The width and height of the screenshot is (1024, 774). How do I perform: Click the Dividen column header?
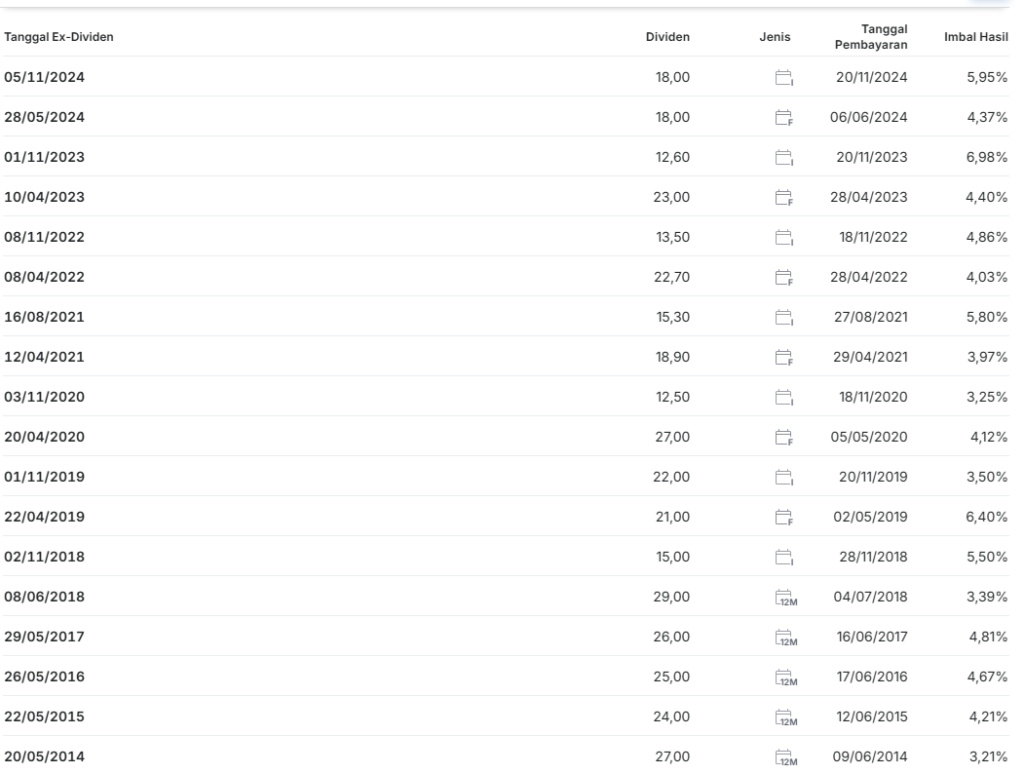[x=667, y=37]
